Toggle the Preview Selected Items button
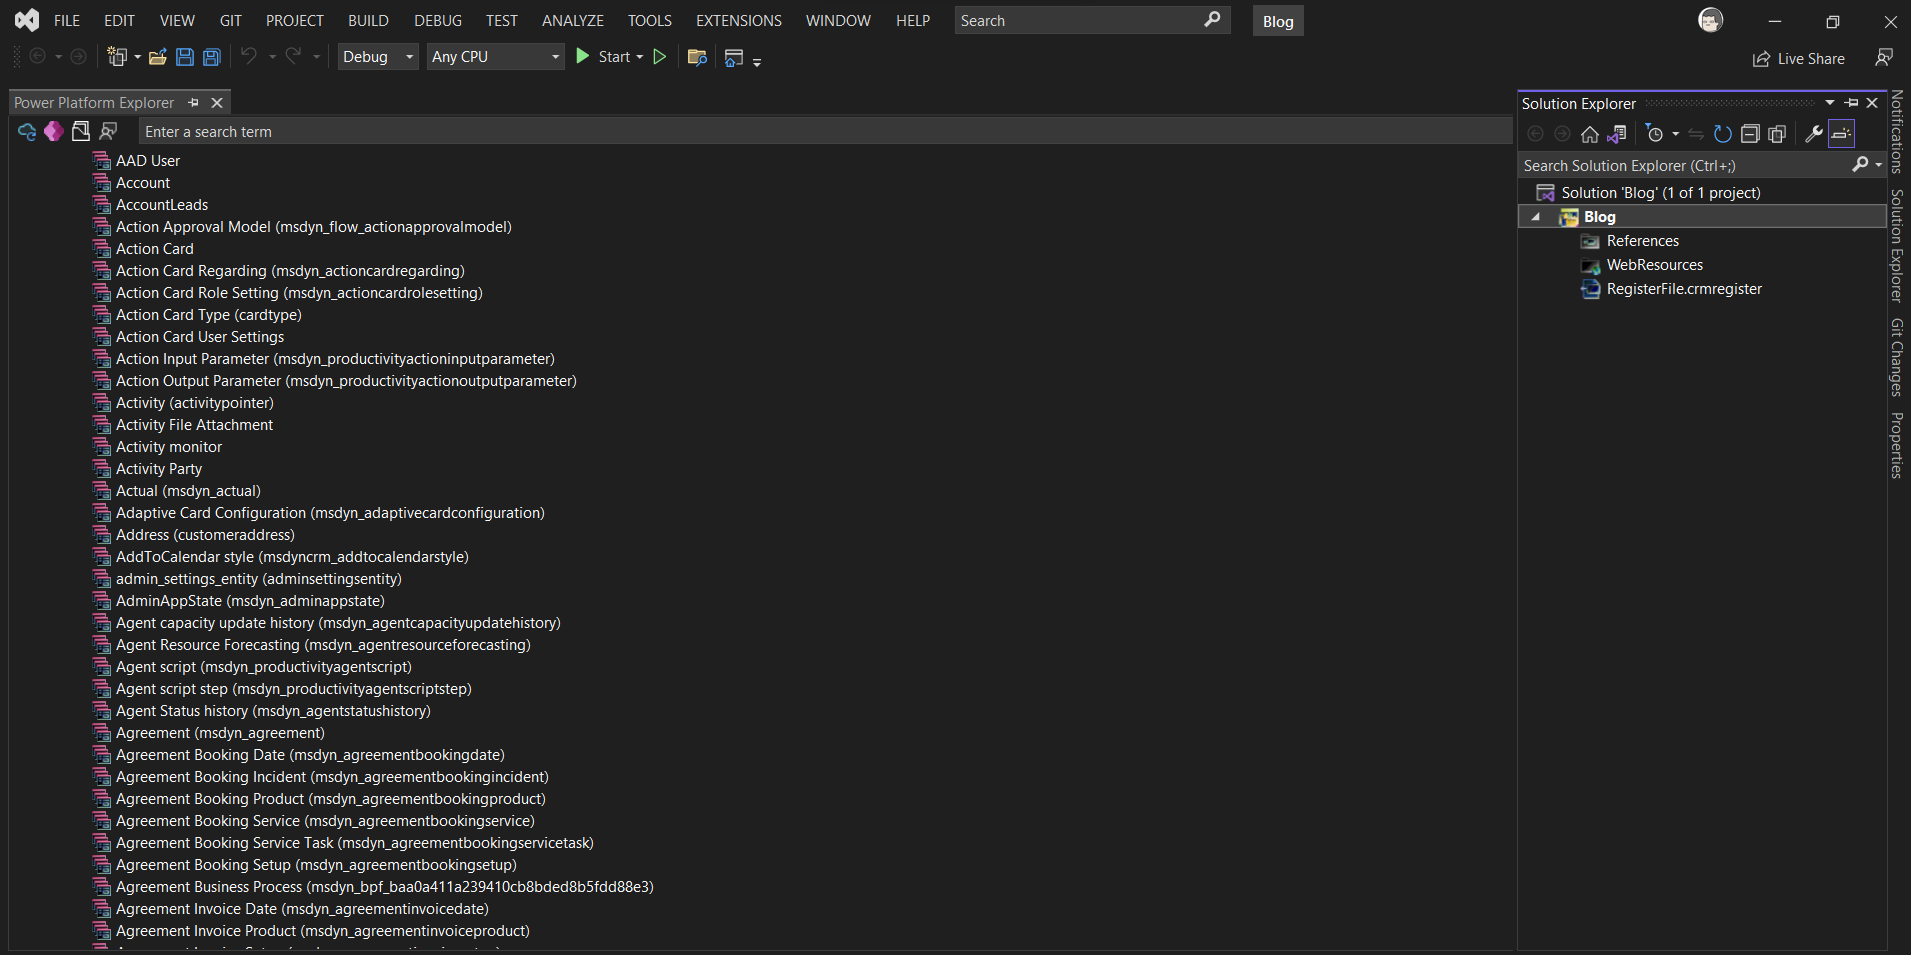 point(1841,134)
